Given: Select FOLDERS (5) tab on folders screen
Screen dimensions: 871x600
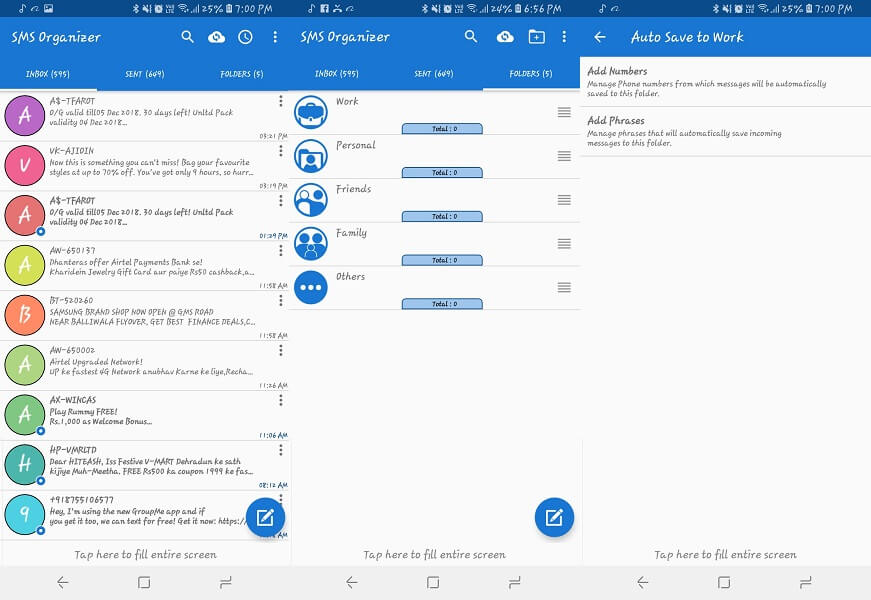Looking at the screenshot, I should (530, 74).
